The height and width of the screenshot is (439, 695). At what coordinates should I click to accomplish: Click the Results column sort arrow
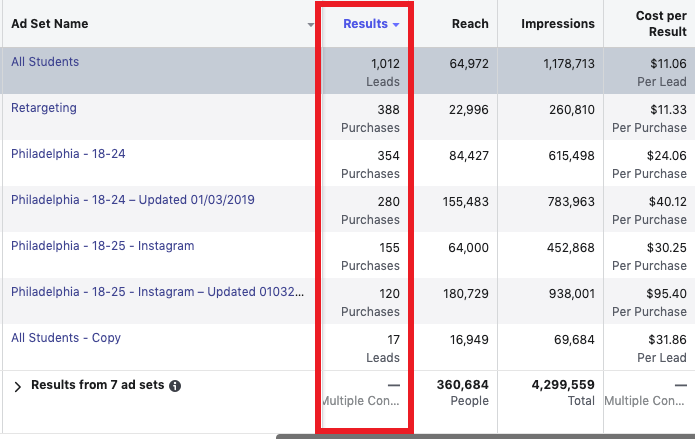coord(396,24)
